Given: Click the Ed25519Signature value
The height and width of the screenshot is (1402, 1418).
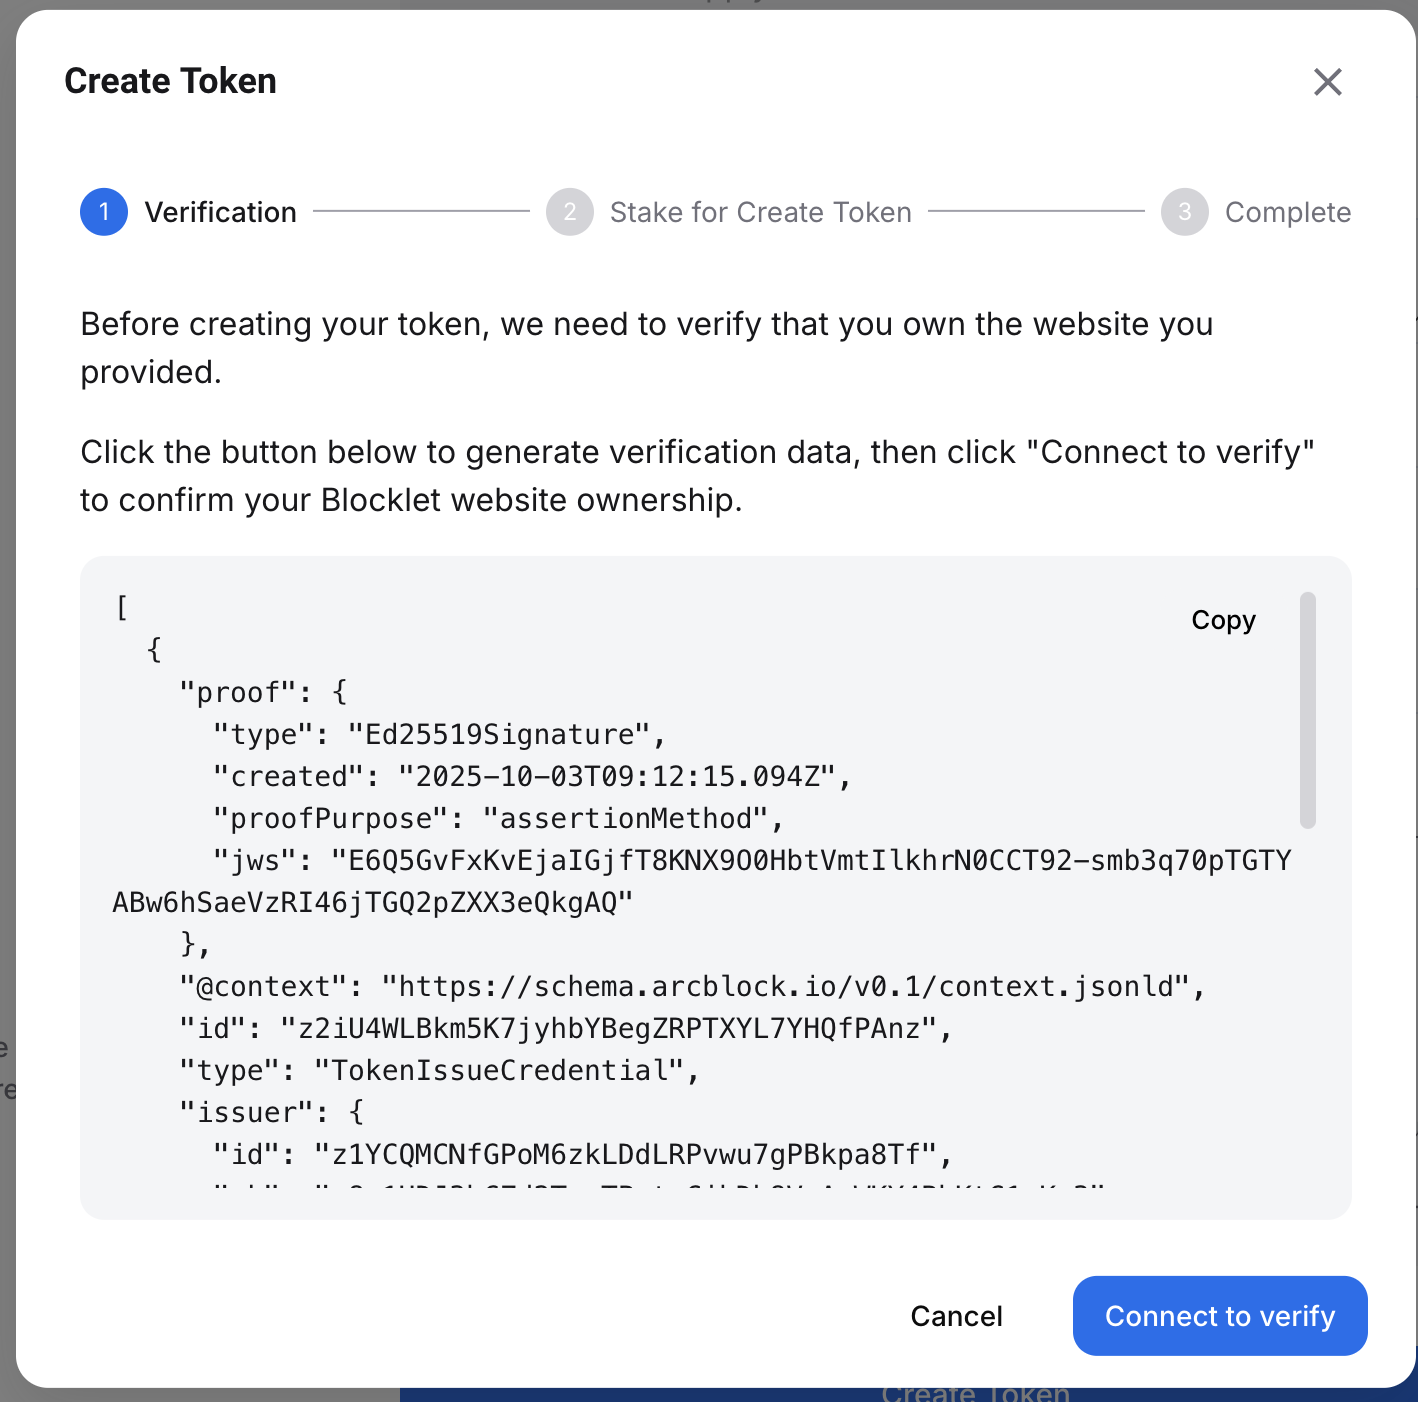Looking at the screenshot, I should [x=500, y=735].
